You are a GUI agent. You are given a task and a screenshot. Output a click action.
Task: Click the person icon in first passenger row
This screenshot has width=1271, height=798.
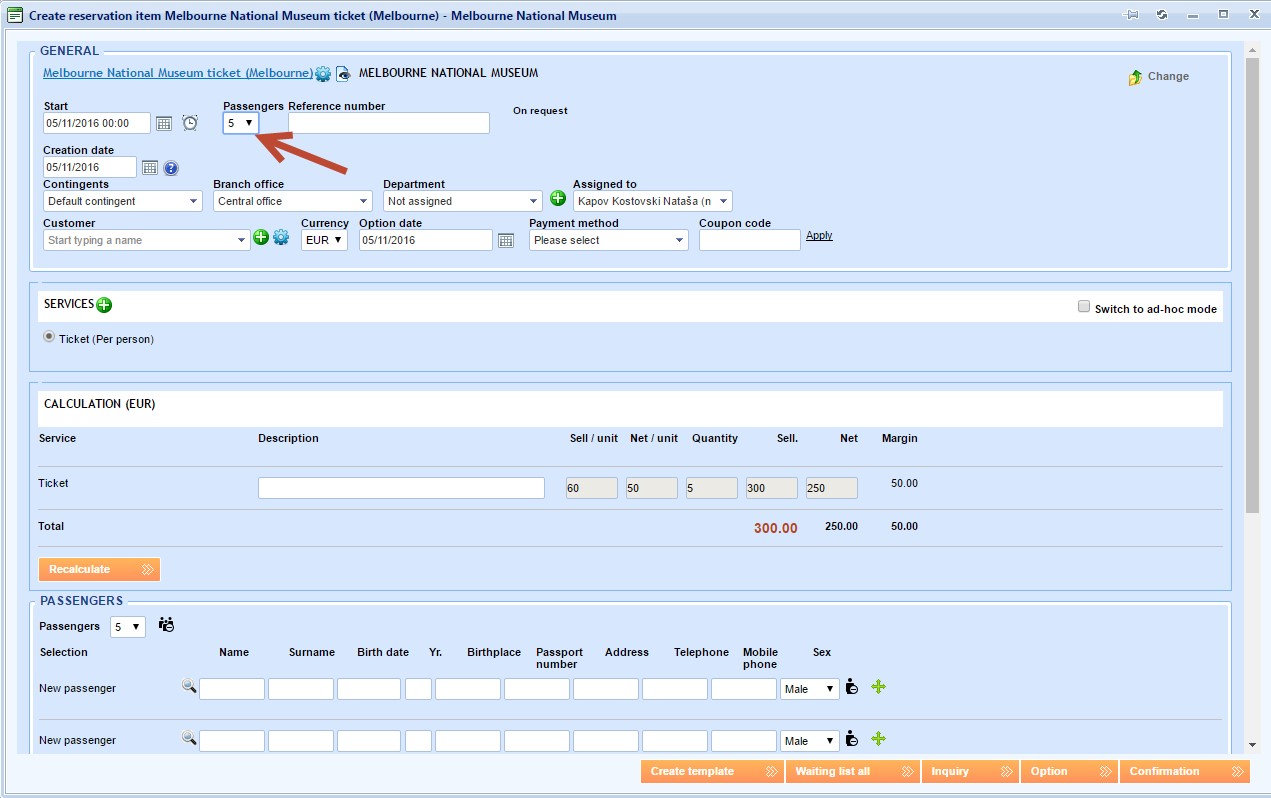[x=852, y=686]
